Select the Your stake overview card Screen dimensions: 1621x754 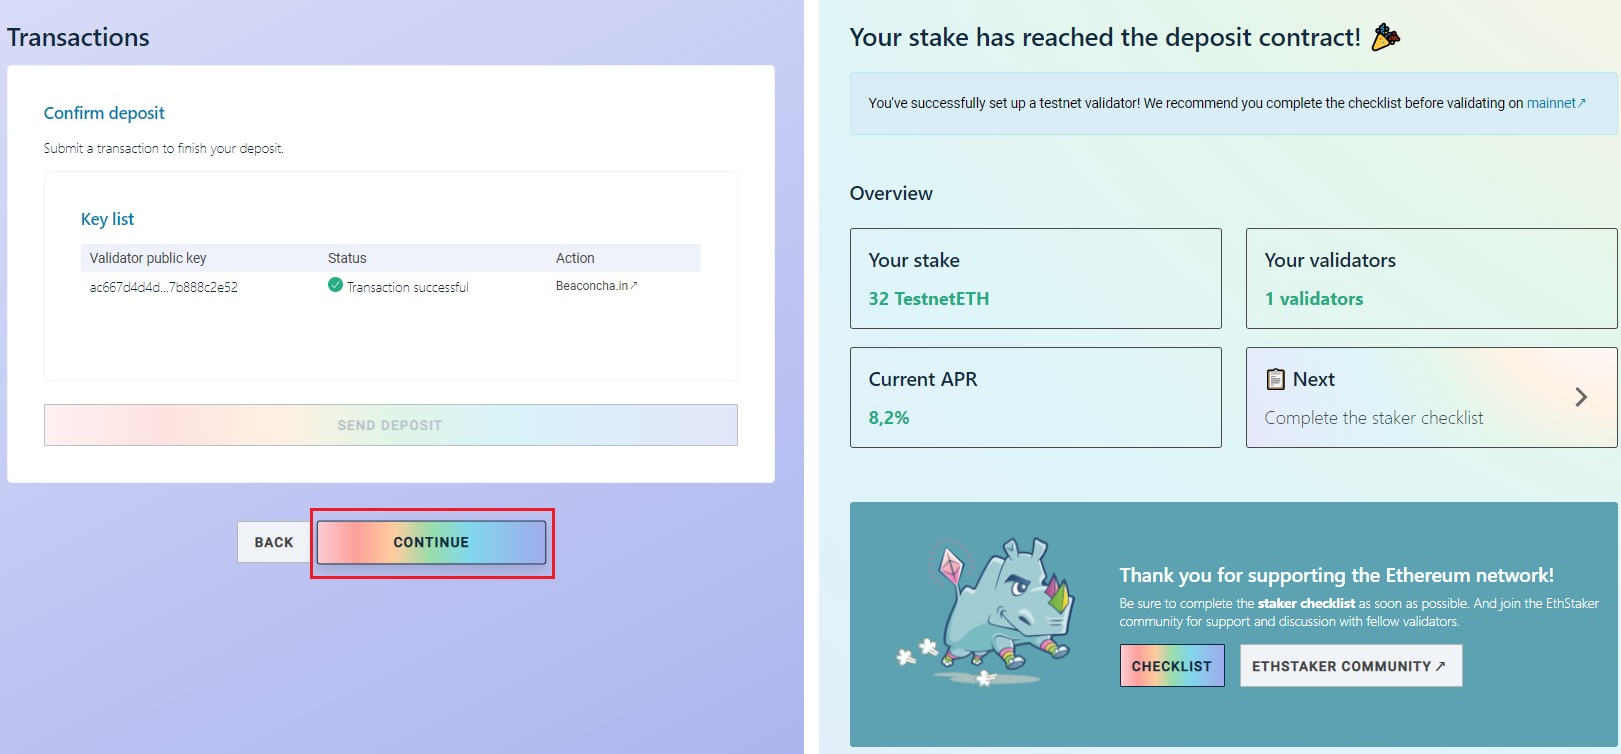pyautogui.click(x=1036, y=278)
